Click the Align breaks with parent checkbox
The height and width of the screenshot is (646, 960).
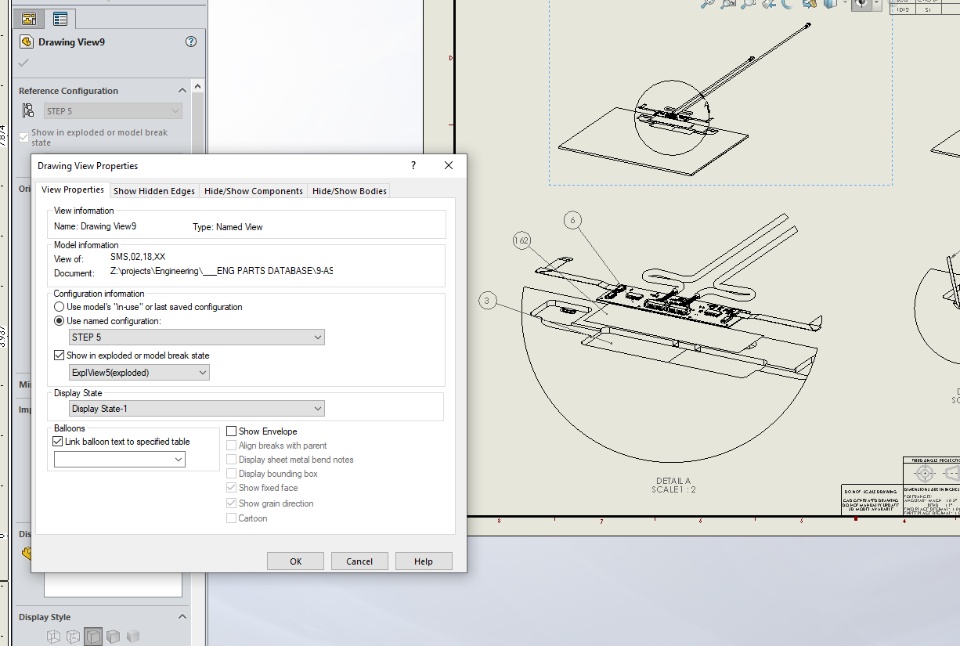coord(231,446)
